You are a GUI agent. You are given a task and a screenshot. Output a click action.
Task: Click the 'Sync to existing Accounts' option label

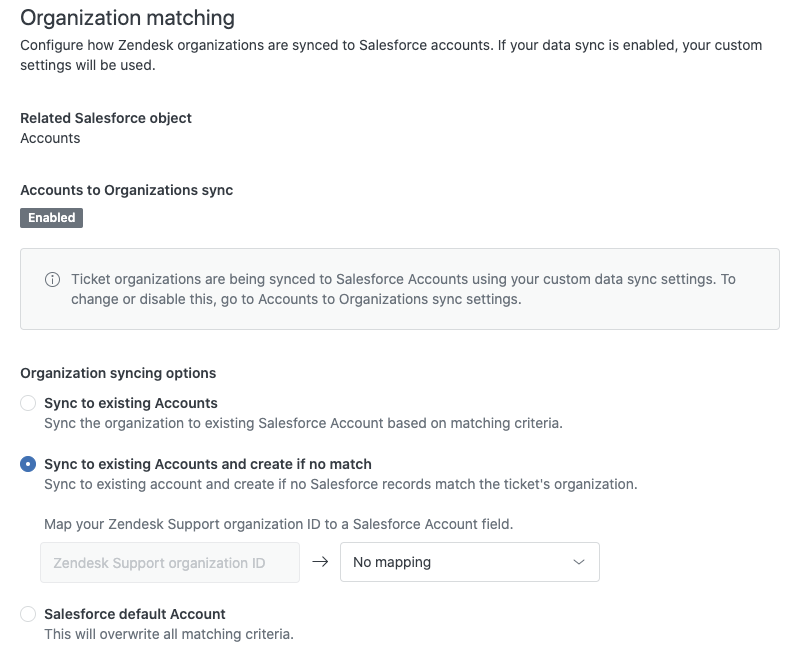coord(131,403)
